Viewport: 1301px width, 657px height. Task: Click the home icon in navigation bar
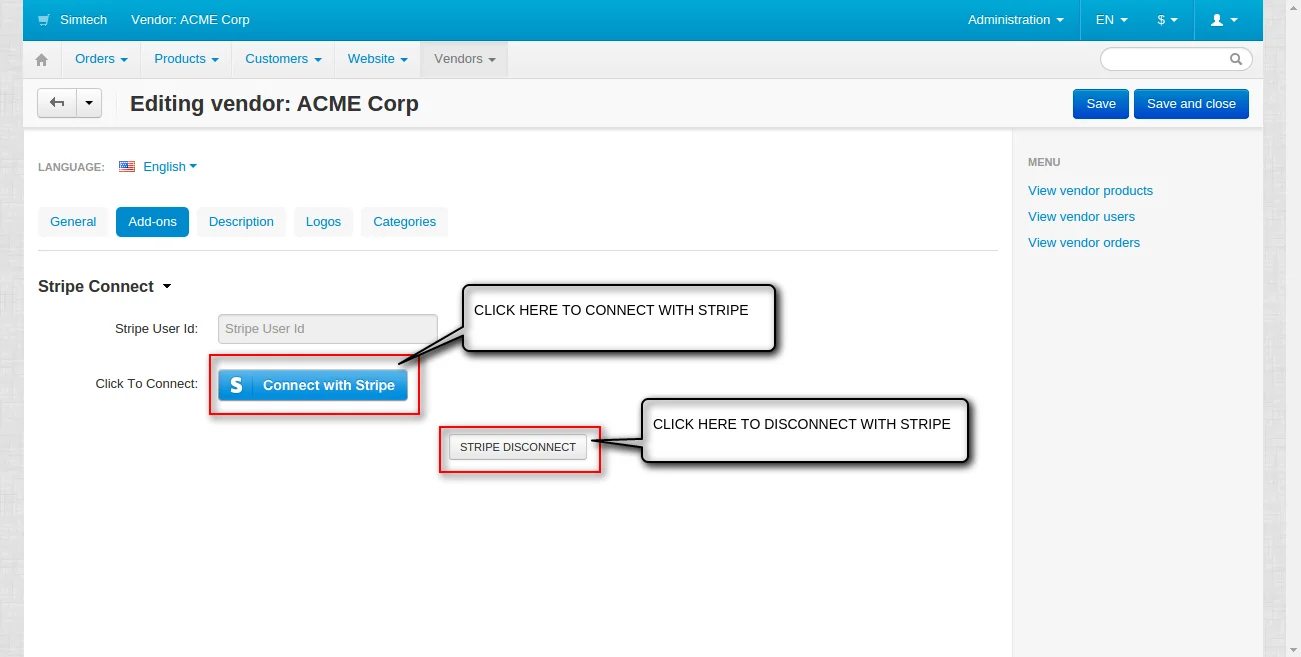(42, 60)
